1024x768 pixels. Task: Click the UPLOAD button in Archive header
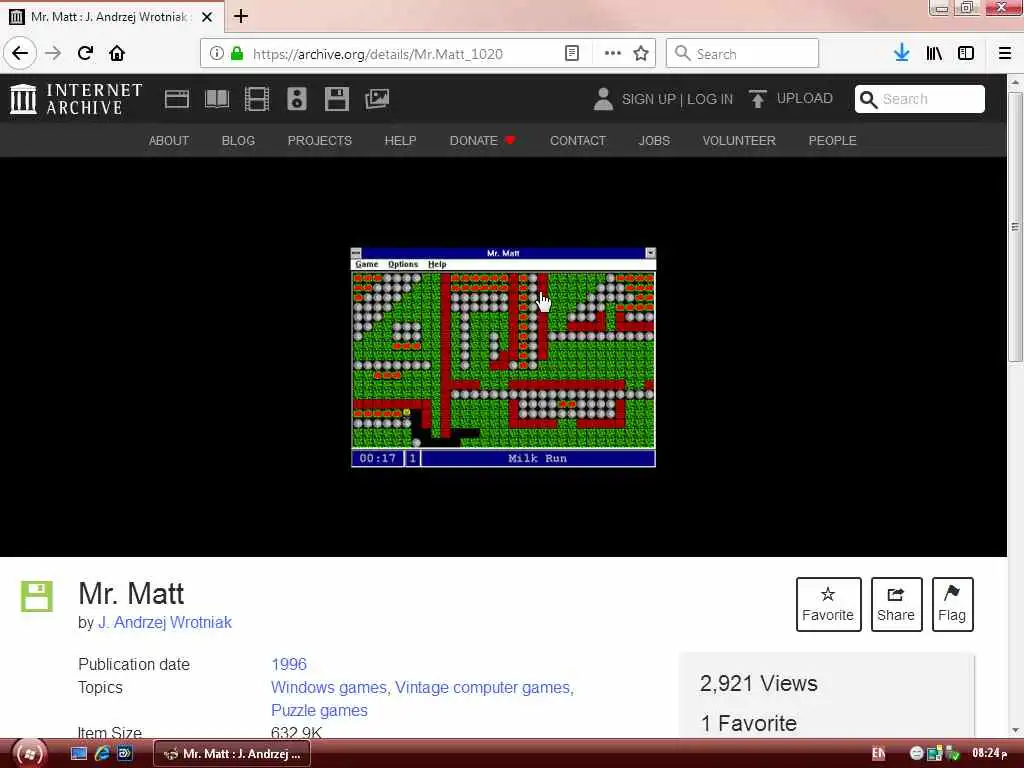pos(790,99)
